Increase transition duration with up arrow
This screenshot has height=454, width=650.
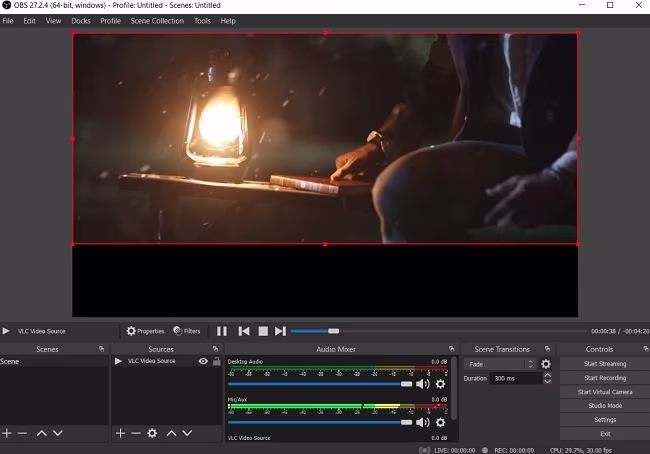point(548,375)
